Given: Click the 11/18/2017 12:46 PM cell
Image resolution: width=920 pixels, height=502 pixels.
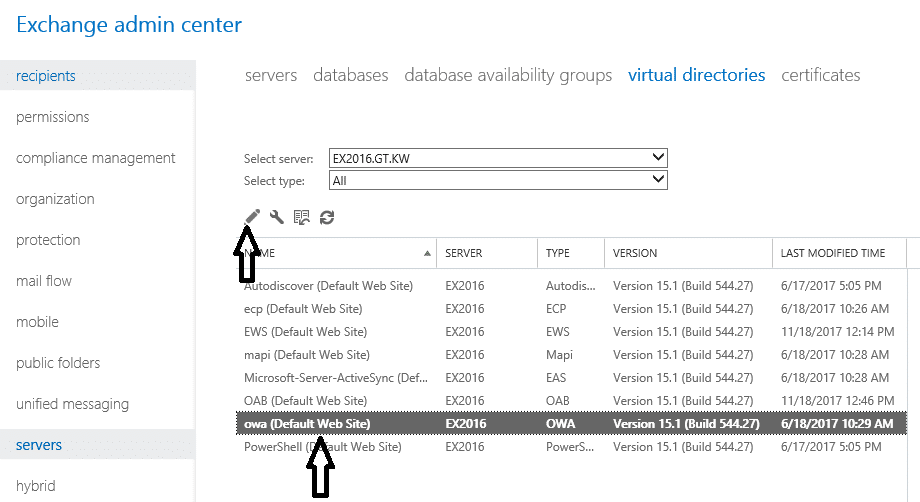Looking at the screenshot, I should [x=837, y=401].
